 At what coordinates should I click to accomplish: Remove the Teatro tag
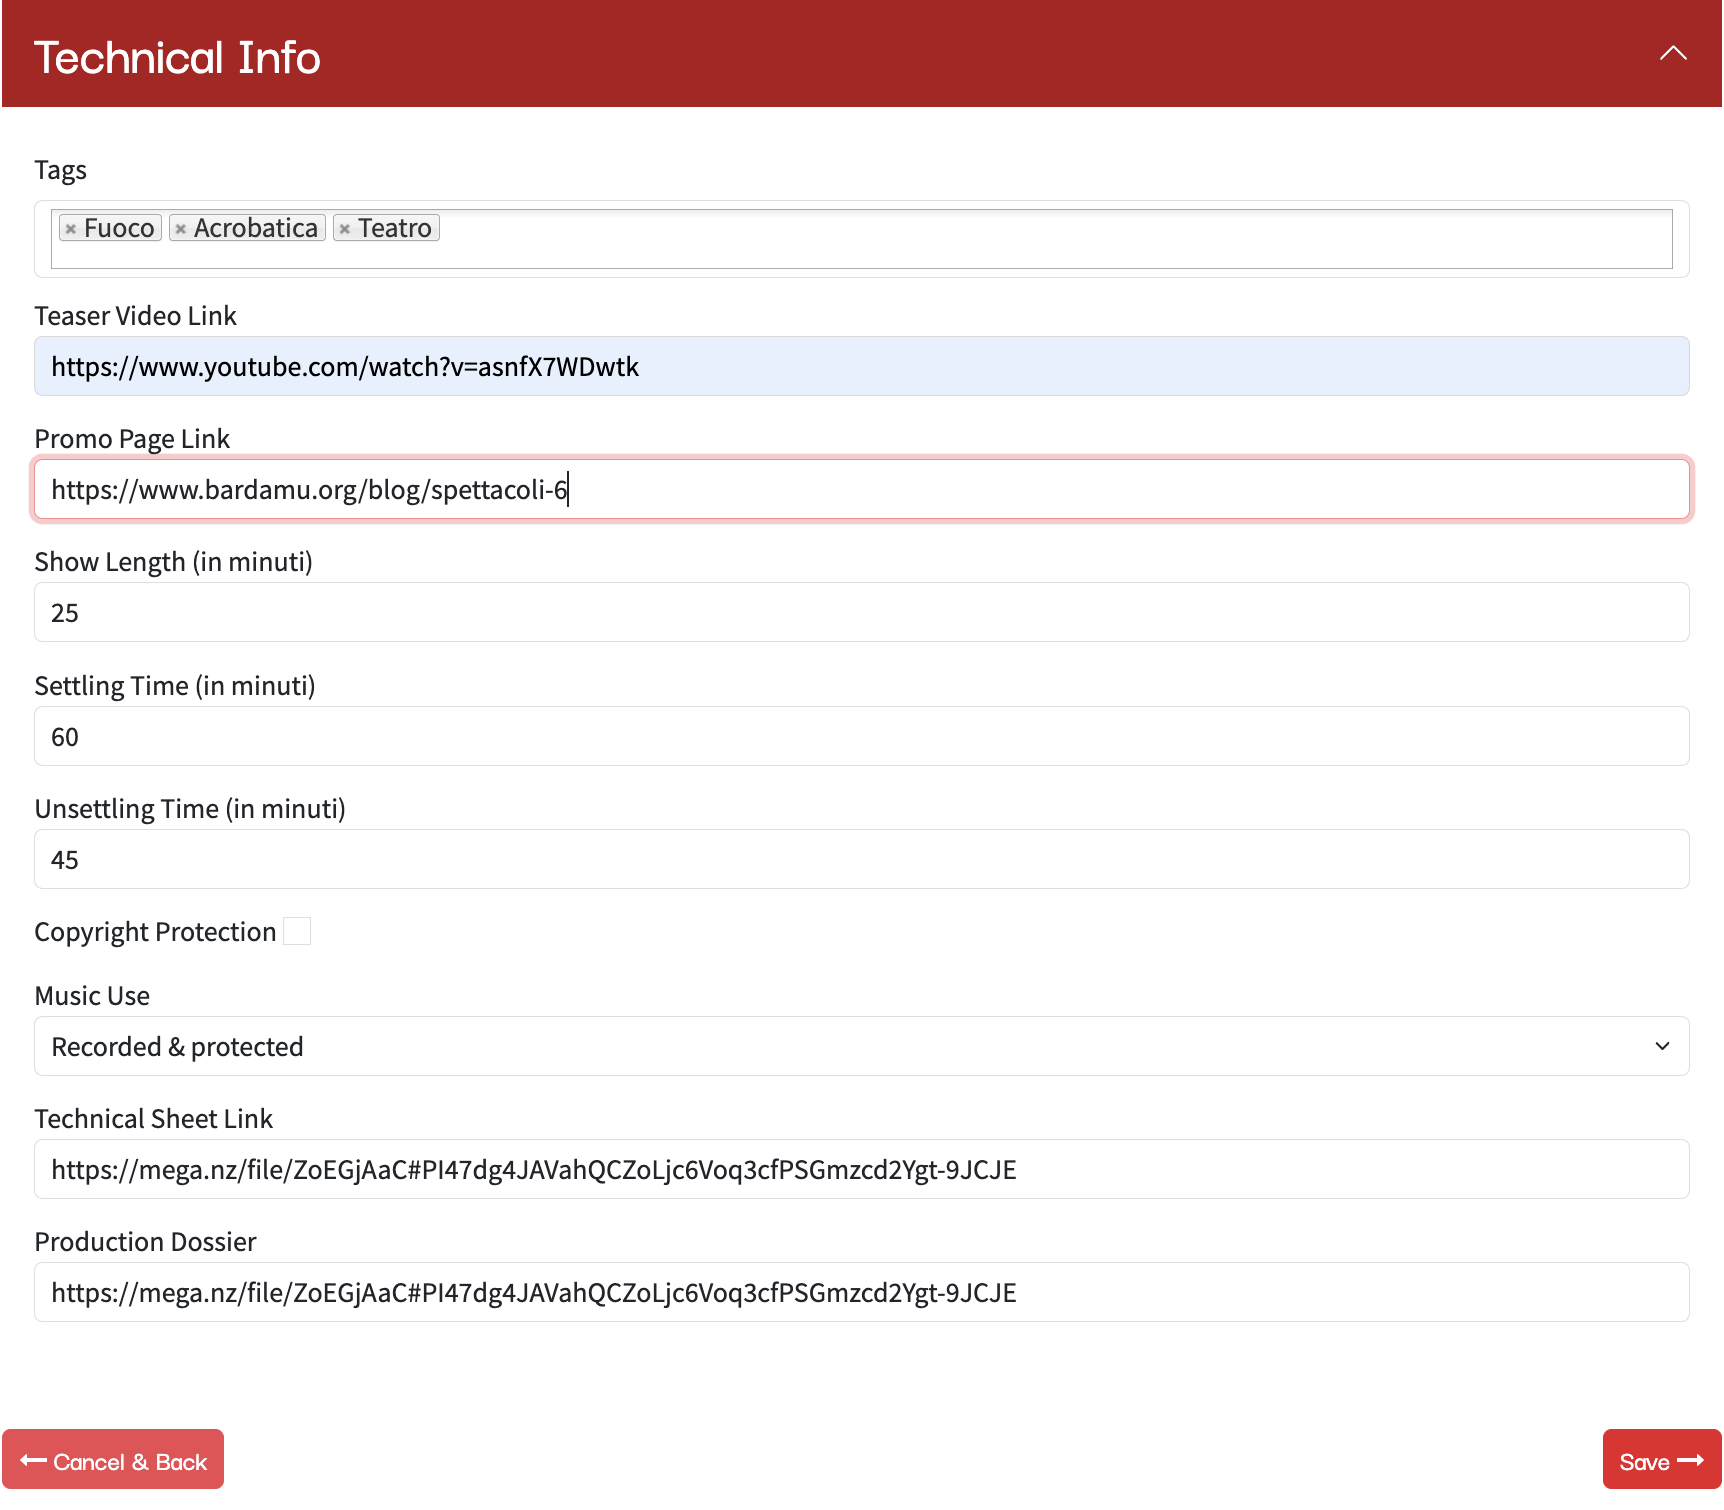344,229
